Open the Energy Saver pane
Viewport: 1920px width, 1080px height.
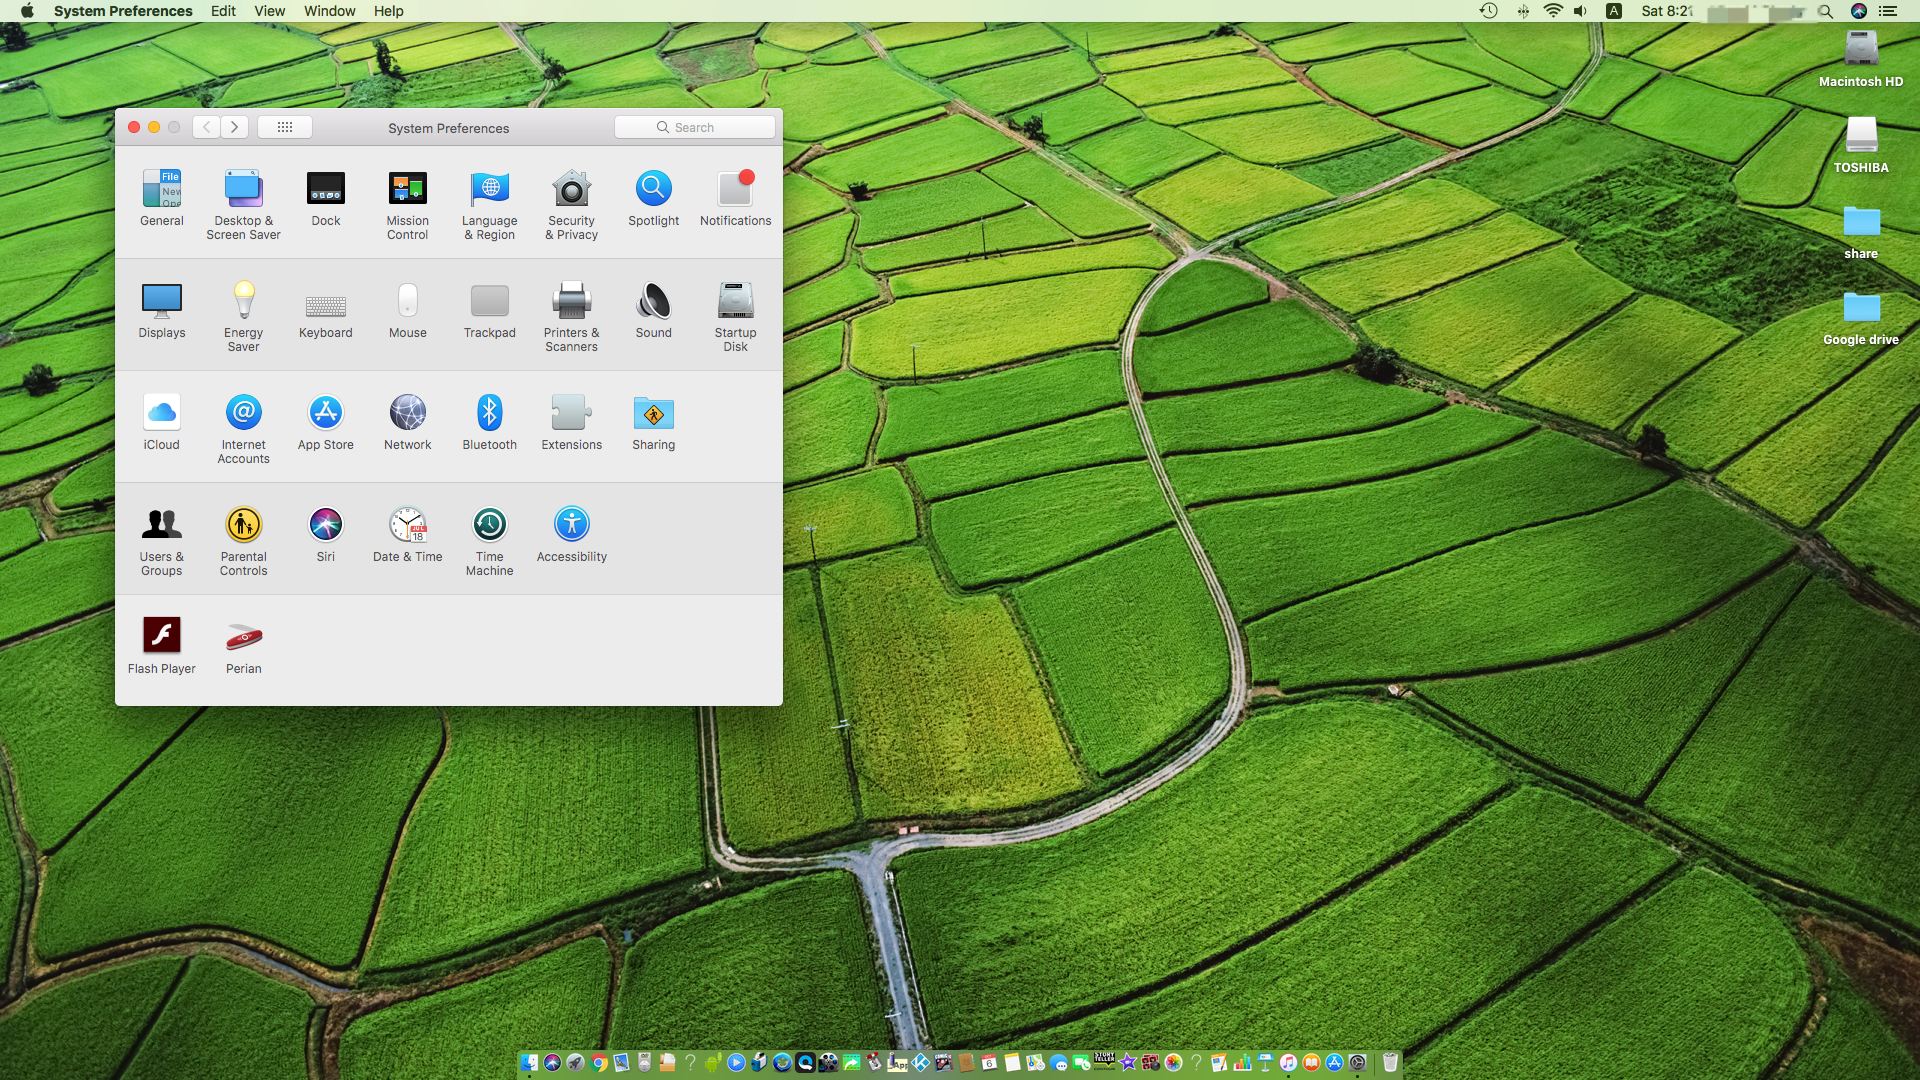(x=243, y=301)
